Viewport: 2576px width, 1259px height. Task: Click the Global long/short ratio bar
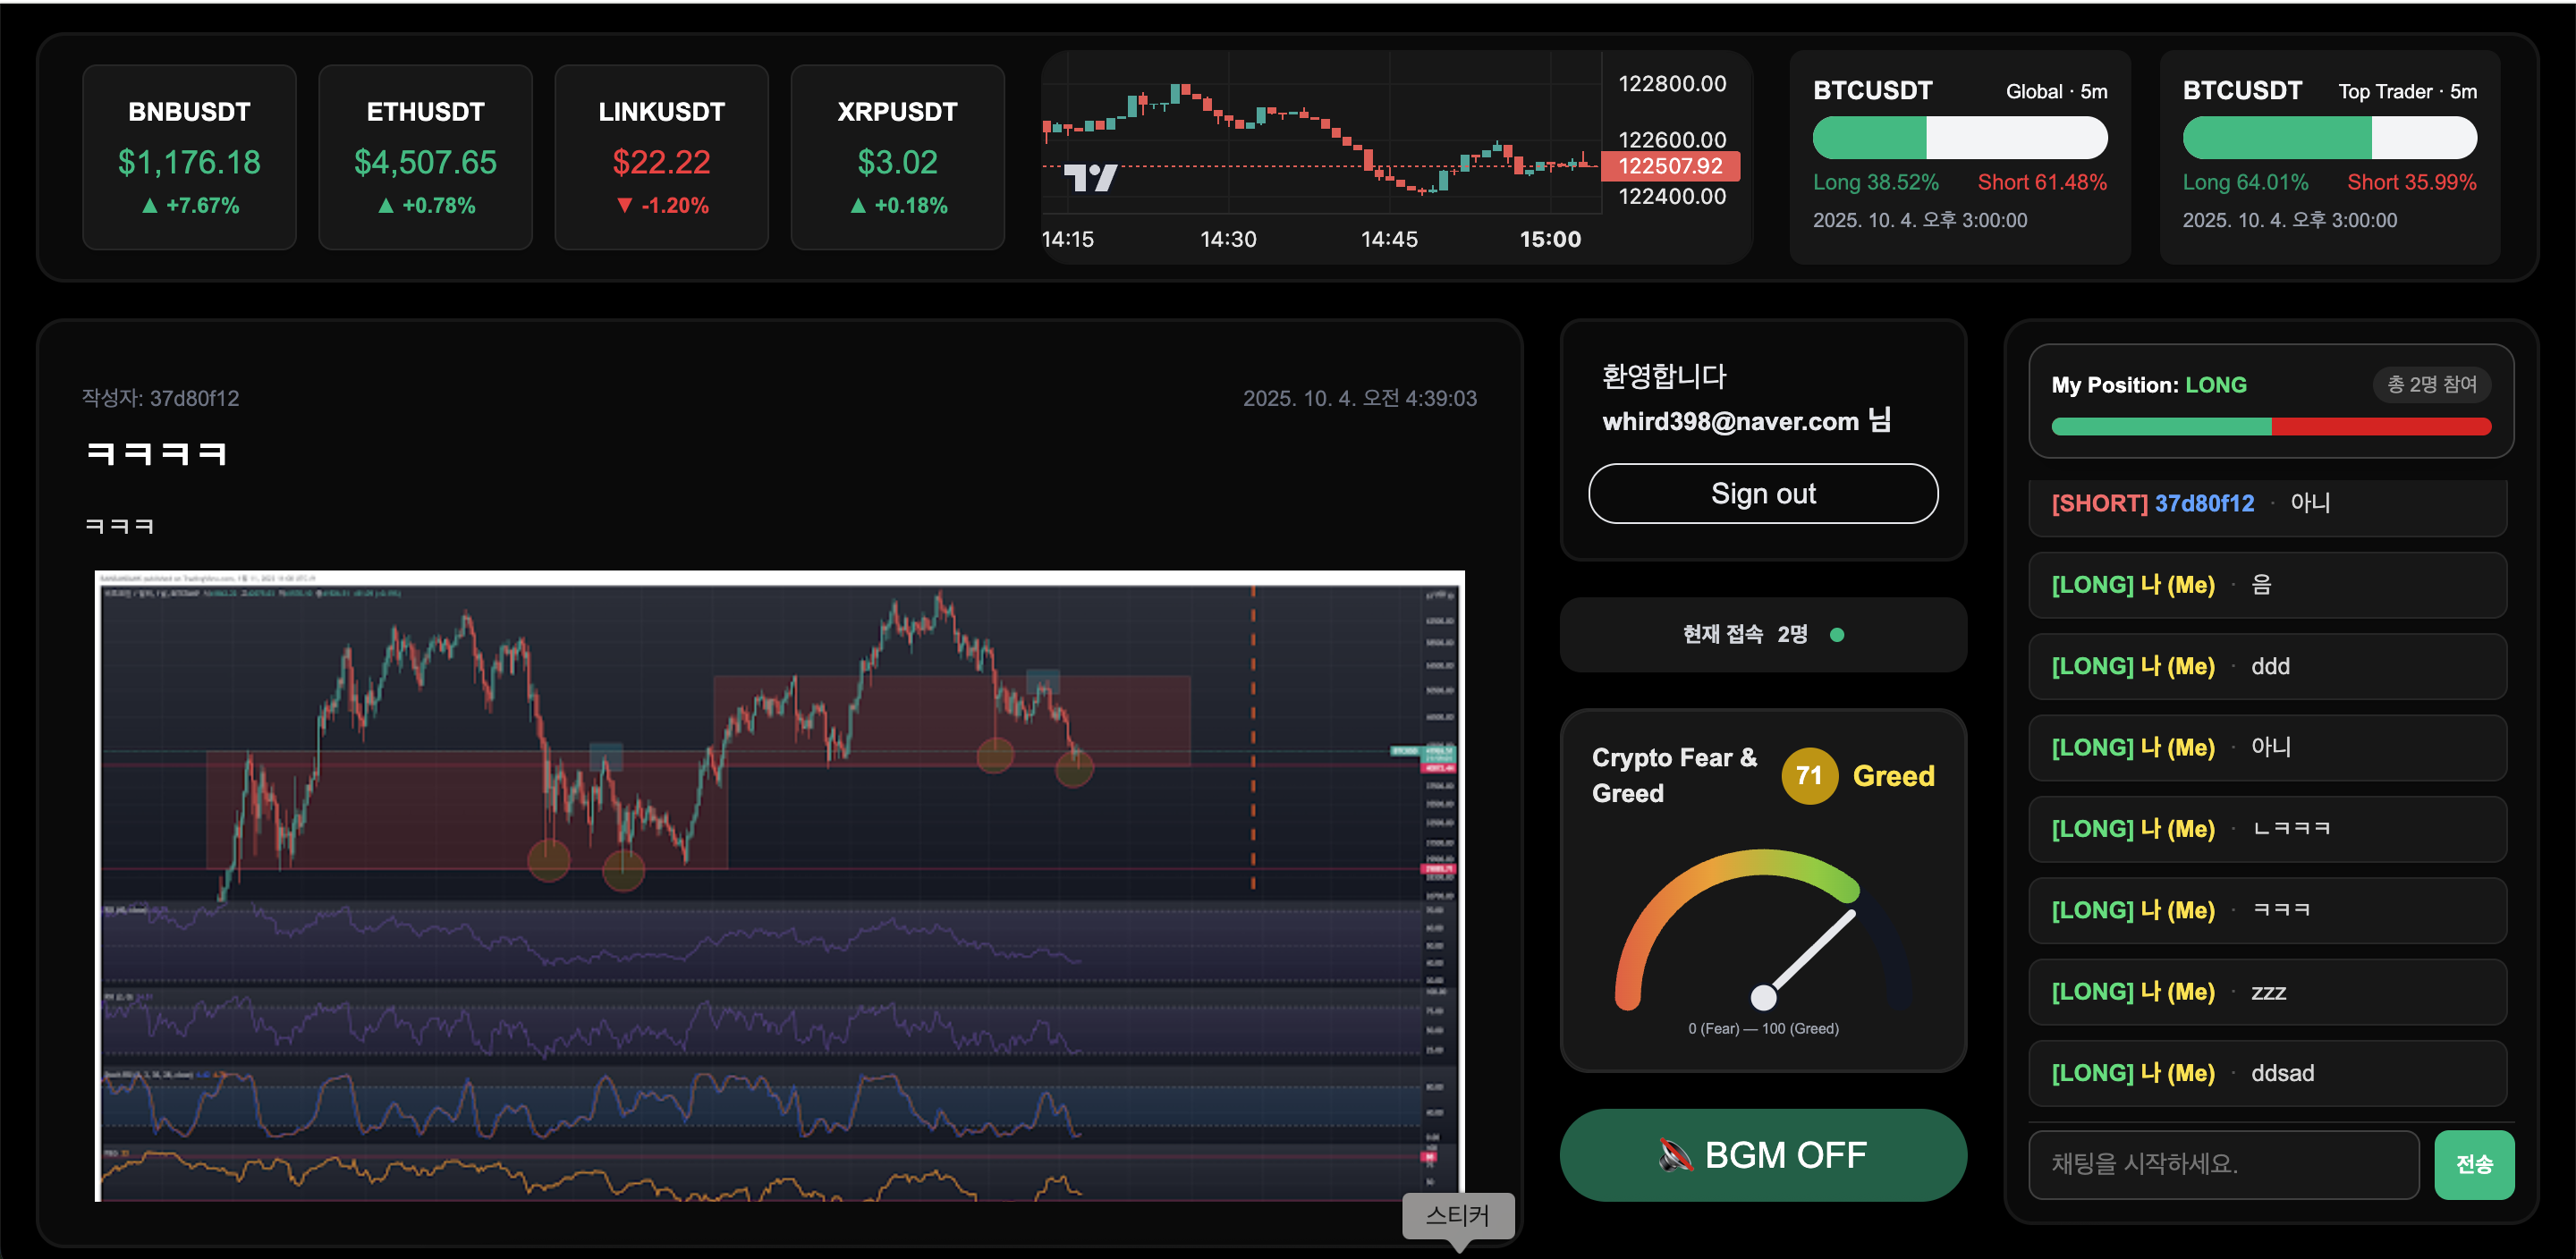tap(1959, 138)
